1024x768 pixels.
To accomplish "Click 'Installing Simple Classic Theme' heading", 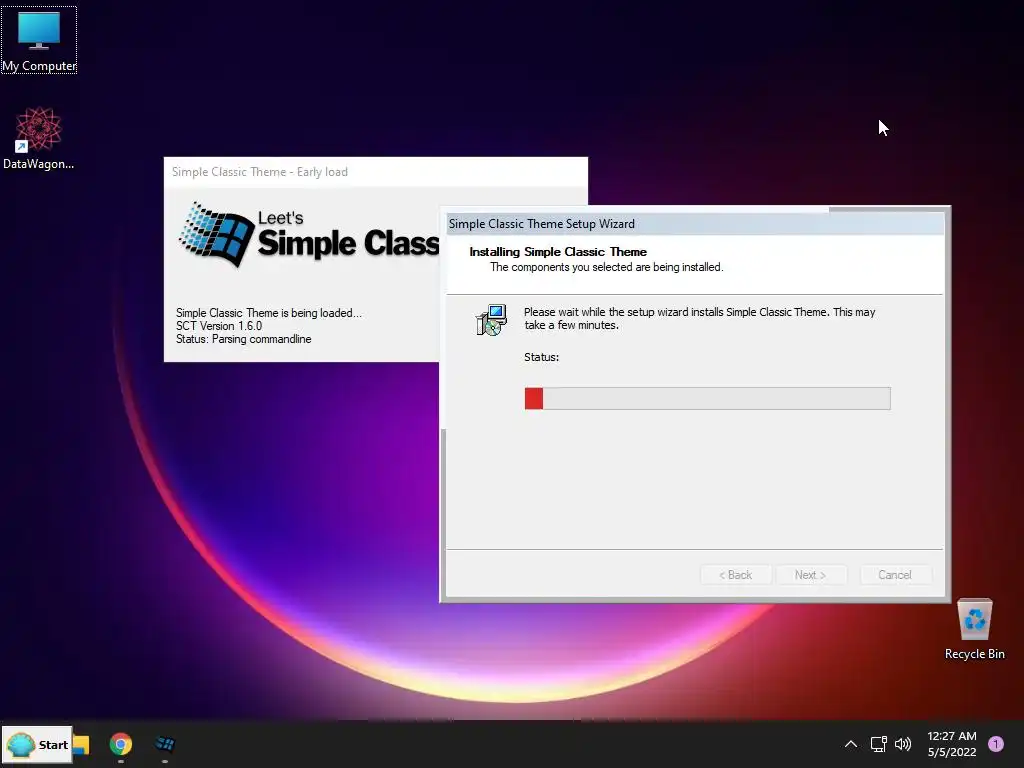I will tap(558, 252).
